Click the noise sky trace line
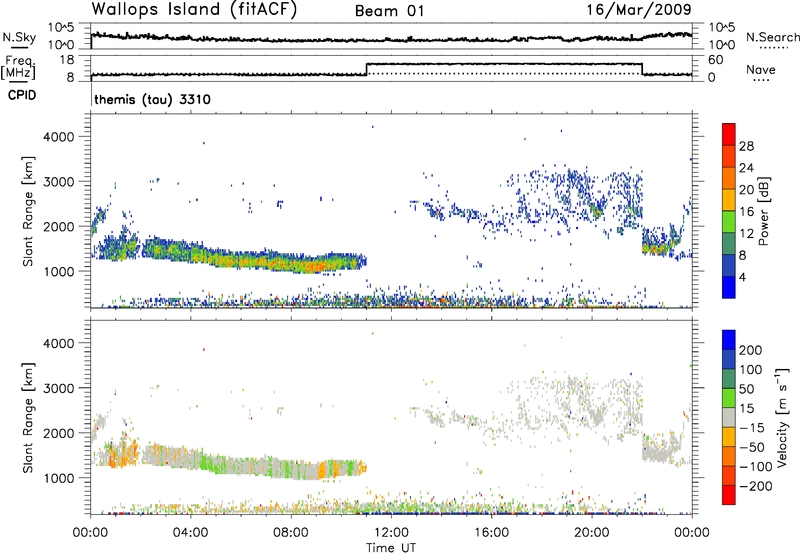800x554 pixels. pyautogui.click(x=391, y=39)
